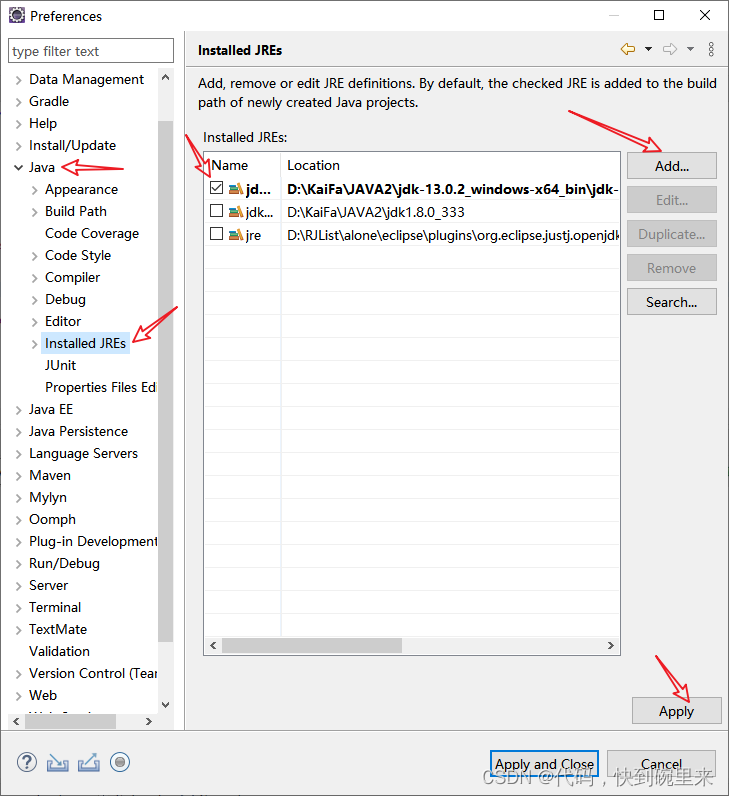Click the Remove button
The width and height of the screenshot is (729, 796).
672,268
